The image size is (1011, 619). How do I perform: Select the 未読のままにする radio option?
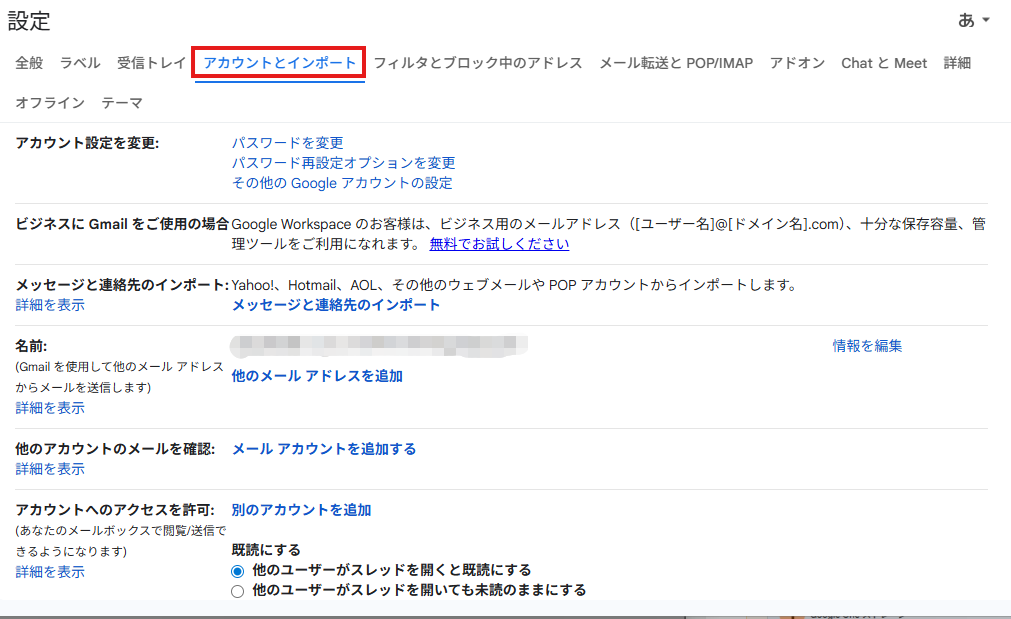(x=237, y=590)
